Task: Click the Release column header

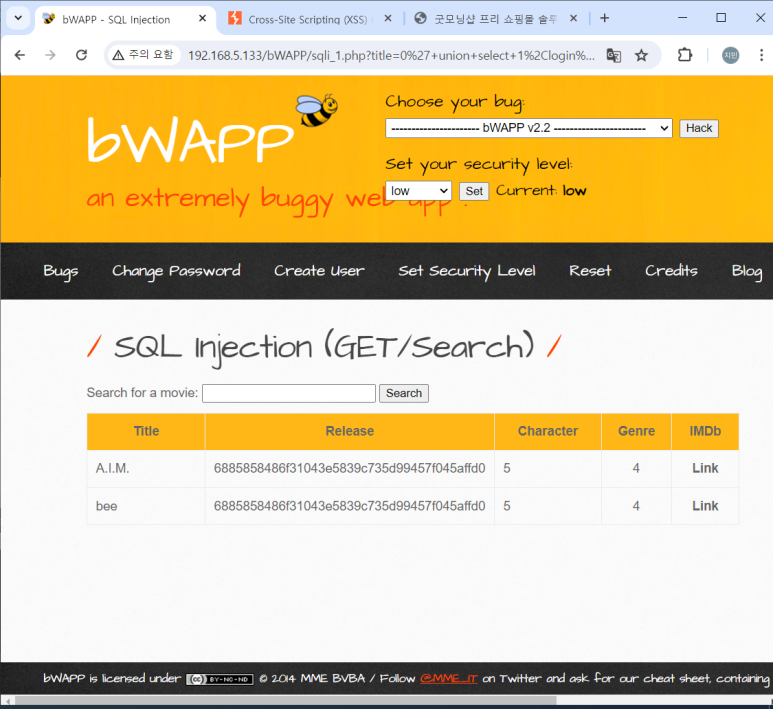Action: click(x=350, y=431)
